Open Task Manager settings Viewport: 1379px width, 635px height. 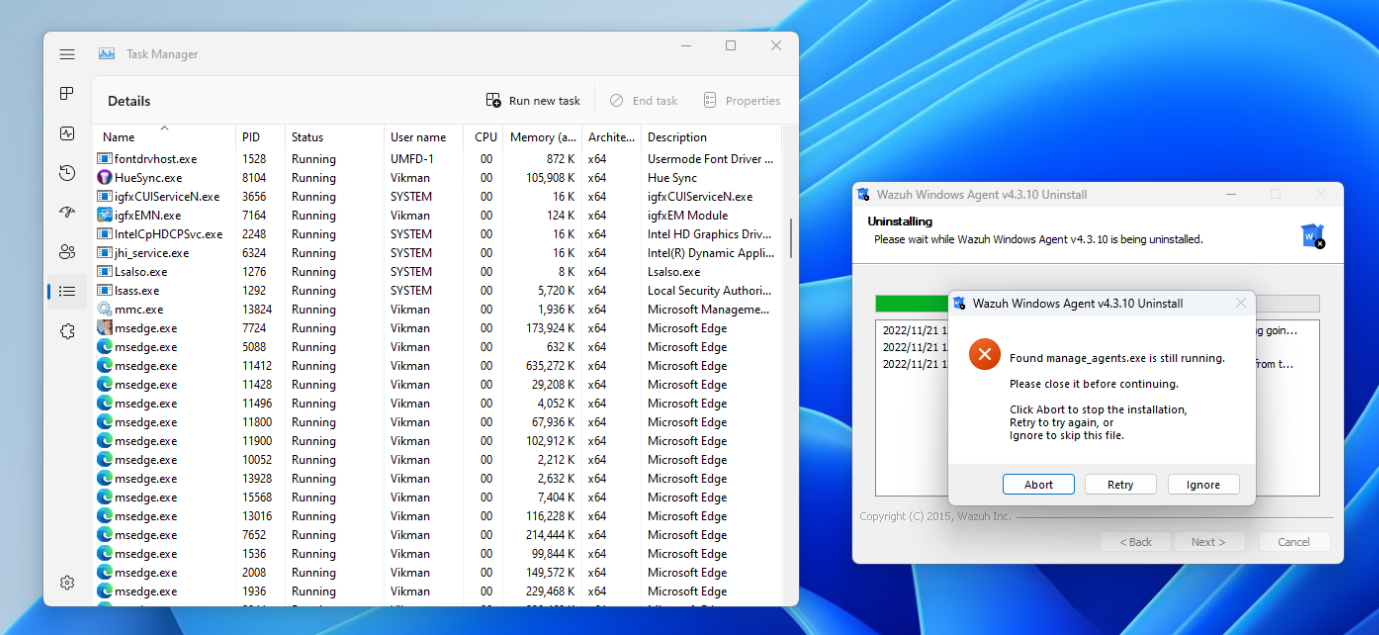[67, 582]
